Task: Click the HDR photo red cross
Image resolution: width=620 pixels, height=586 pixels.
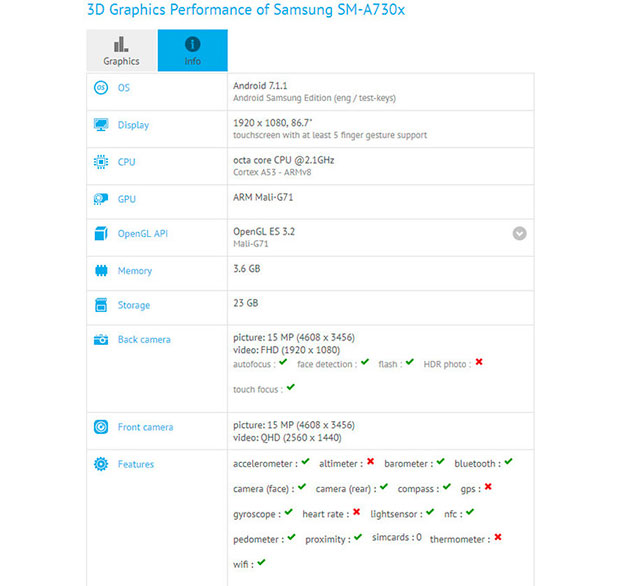Action: click(x=479, y=362)
